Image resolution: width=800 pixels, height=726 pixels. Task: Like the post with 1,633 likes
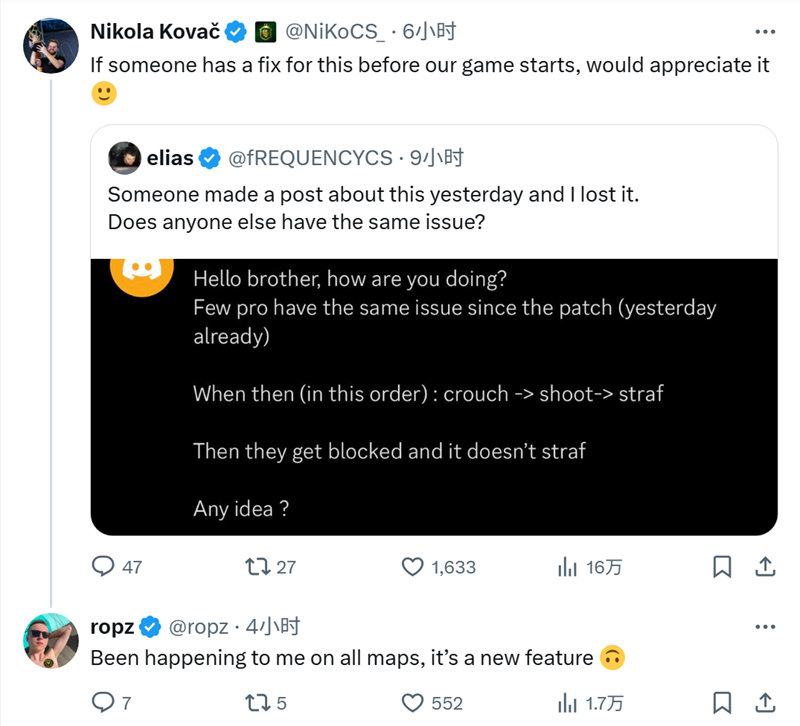[412, 567]
